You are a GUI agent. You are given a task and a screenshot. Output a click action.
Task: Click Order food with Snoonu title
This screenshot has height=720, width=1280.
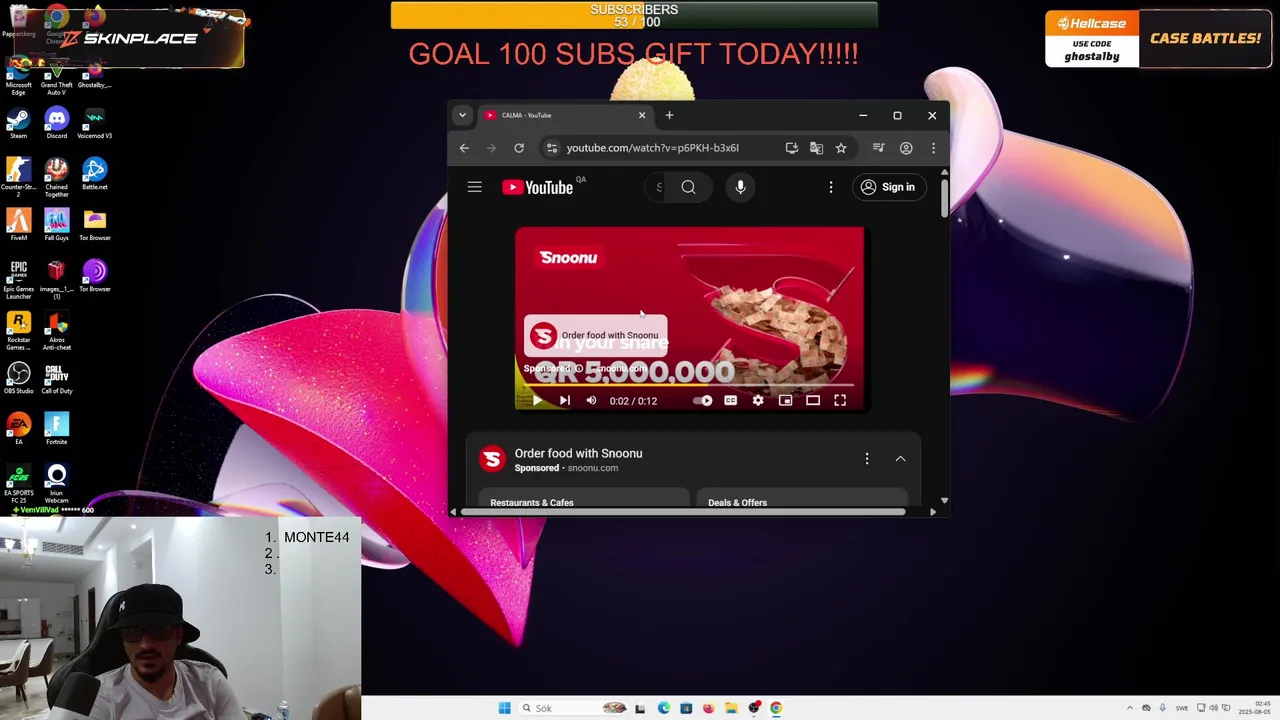pos(578,453)
